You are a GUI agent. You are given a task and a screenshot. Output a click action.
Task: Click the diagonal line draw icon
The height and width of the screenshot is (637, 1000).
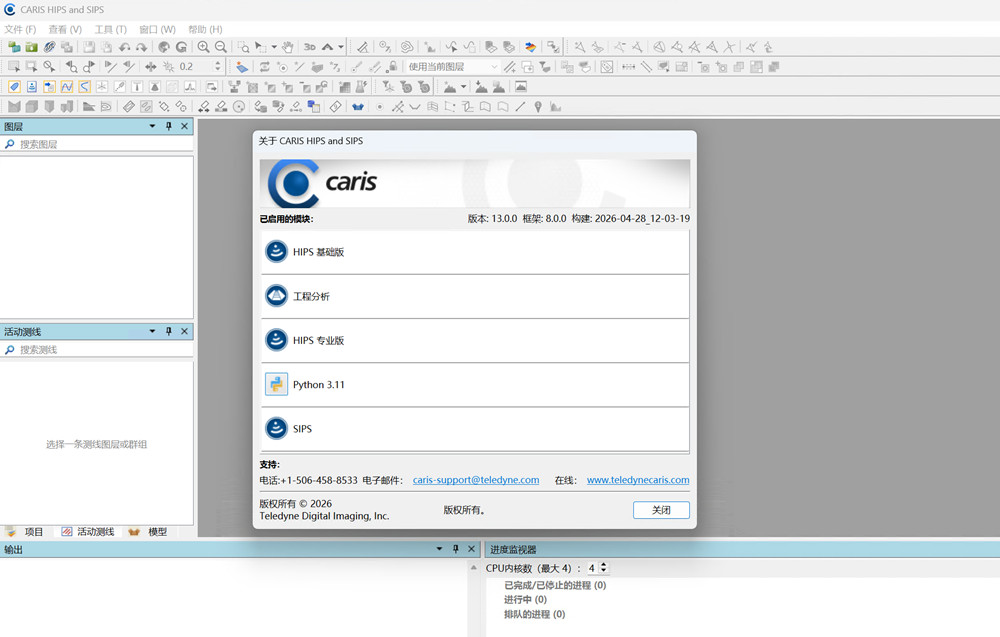pyautogui.click(x=520, y=106)
